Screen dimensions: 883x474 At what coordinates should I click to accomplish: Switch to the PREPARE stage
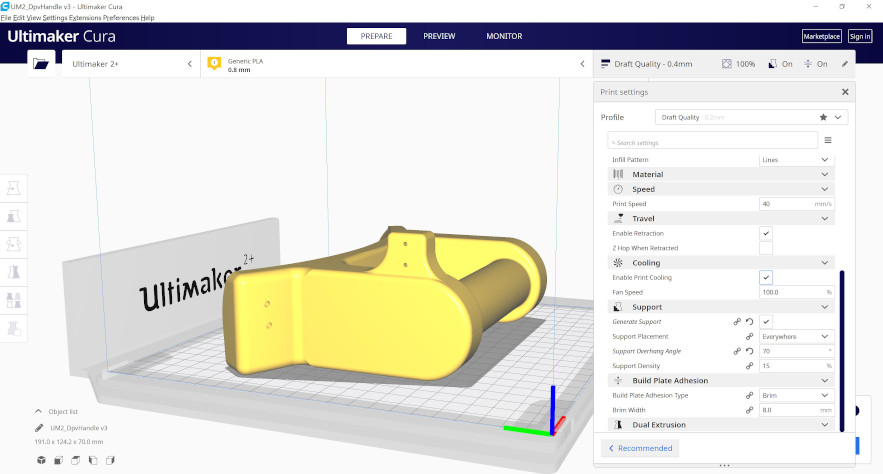coord(376,36)
